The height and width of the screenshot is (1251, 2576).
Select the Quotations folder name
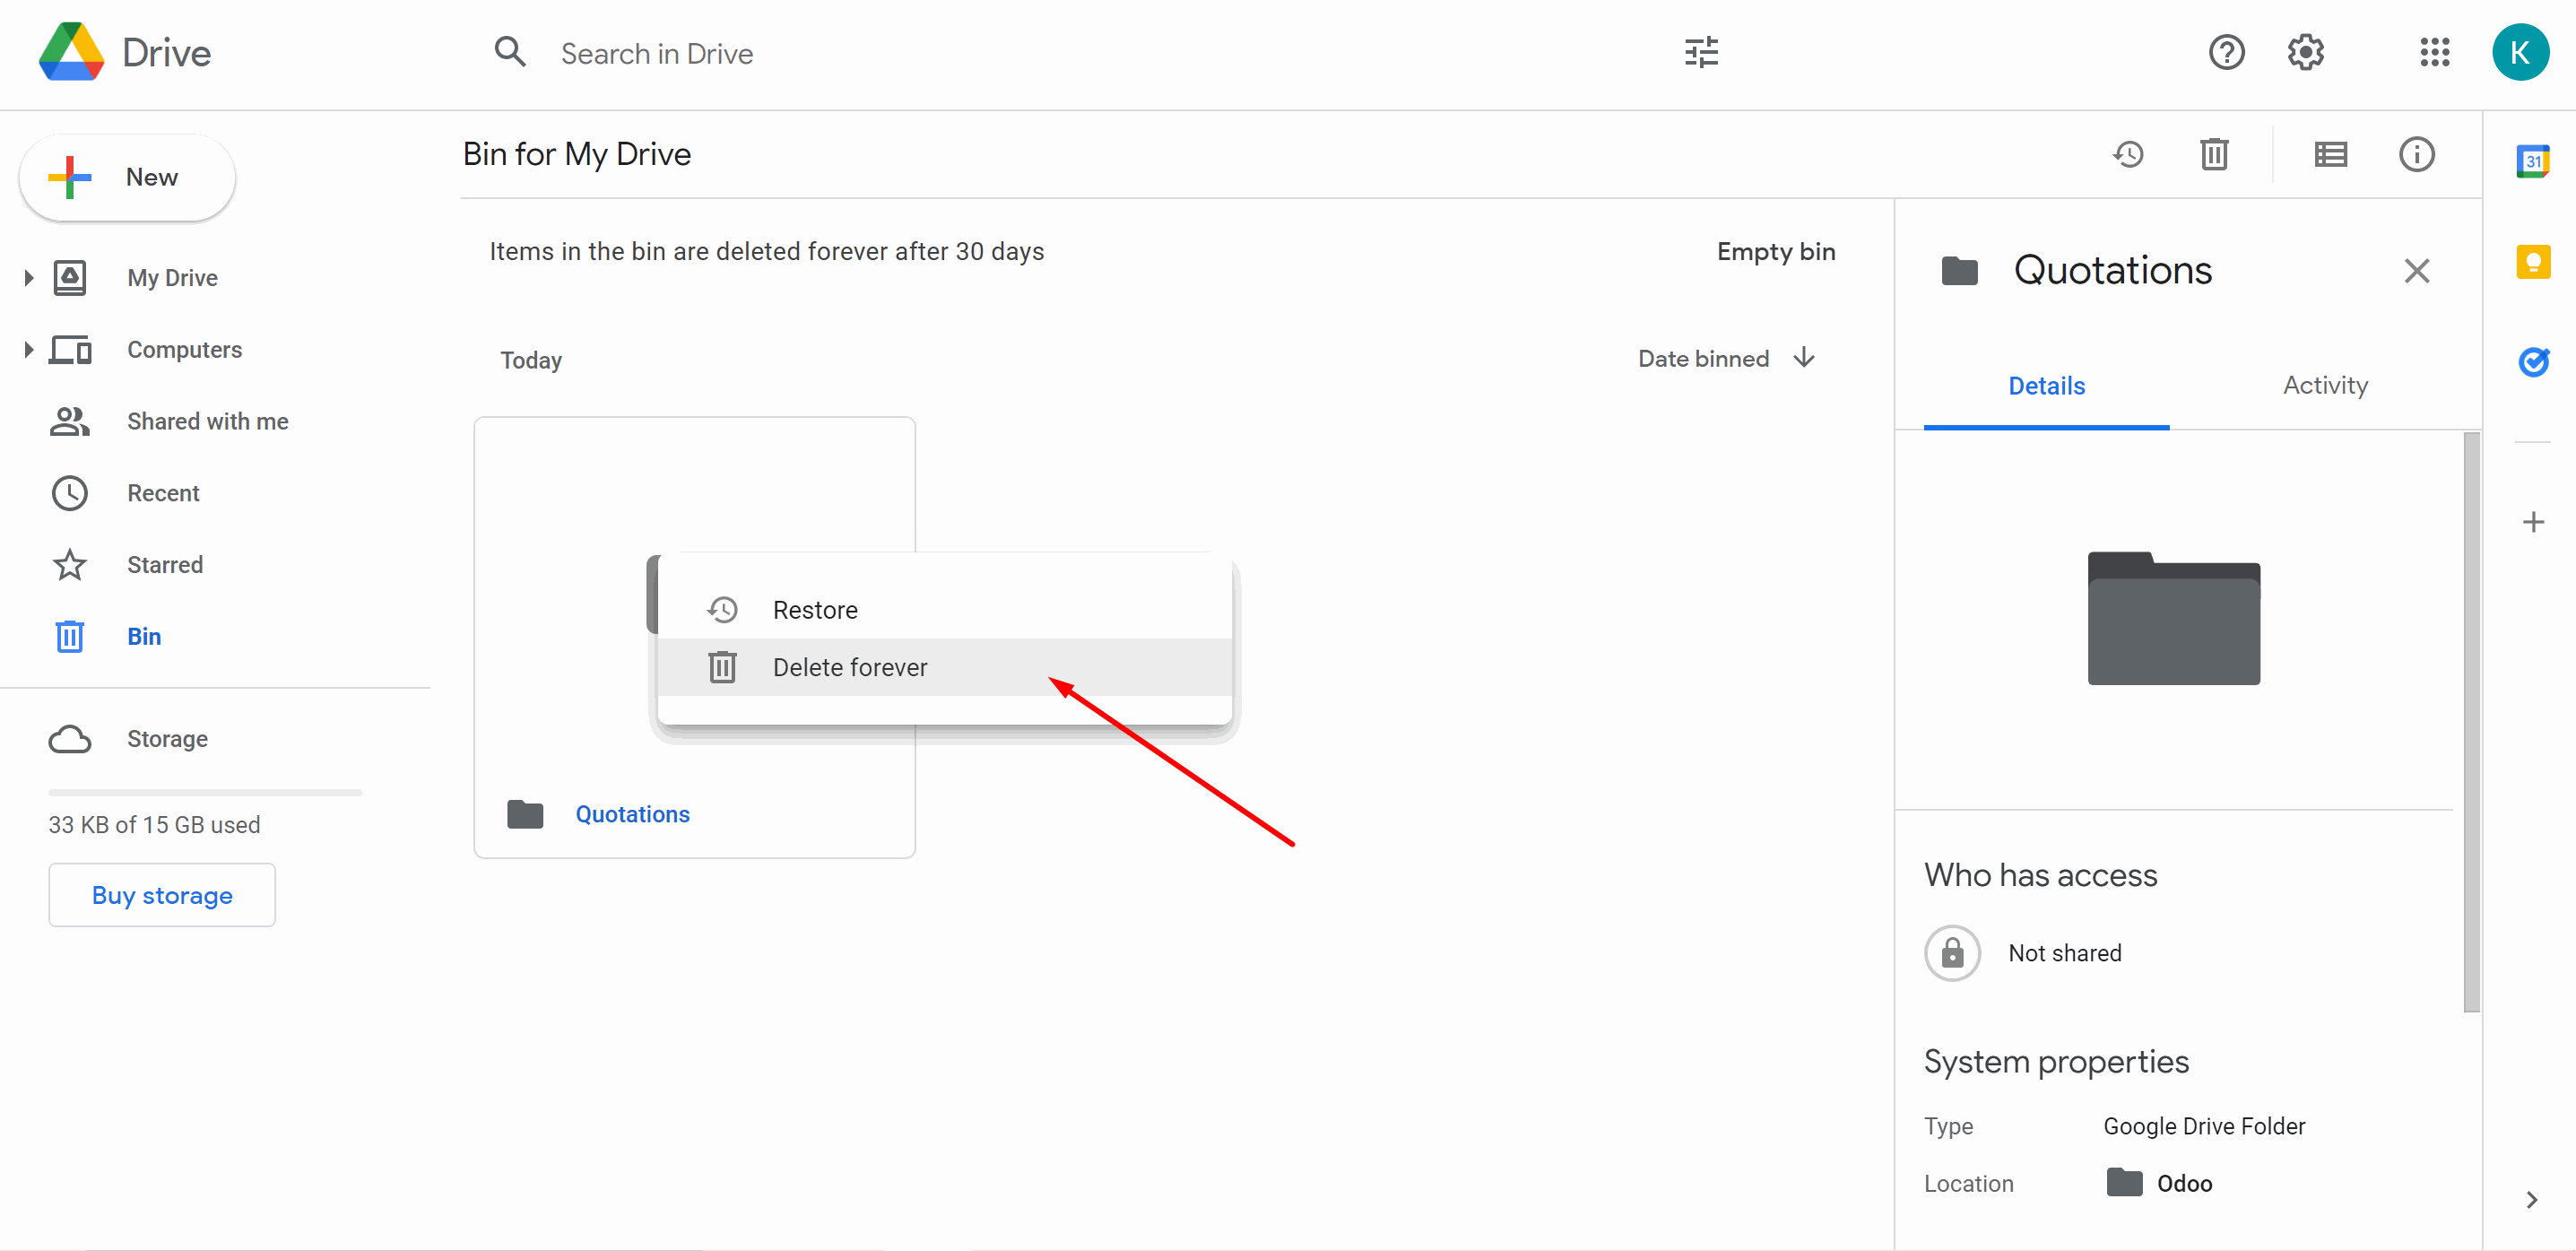(x=632, y=814)
